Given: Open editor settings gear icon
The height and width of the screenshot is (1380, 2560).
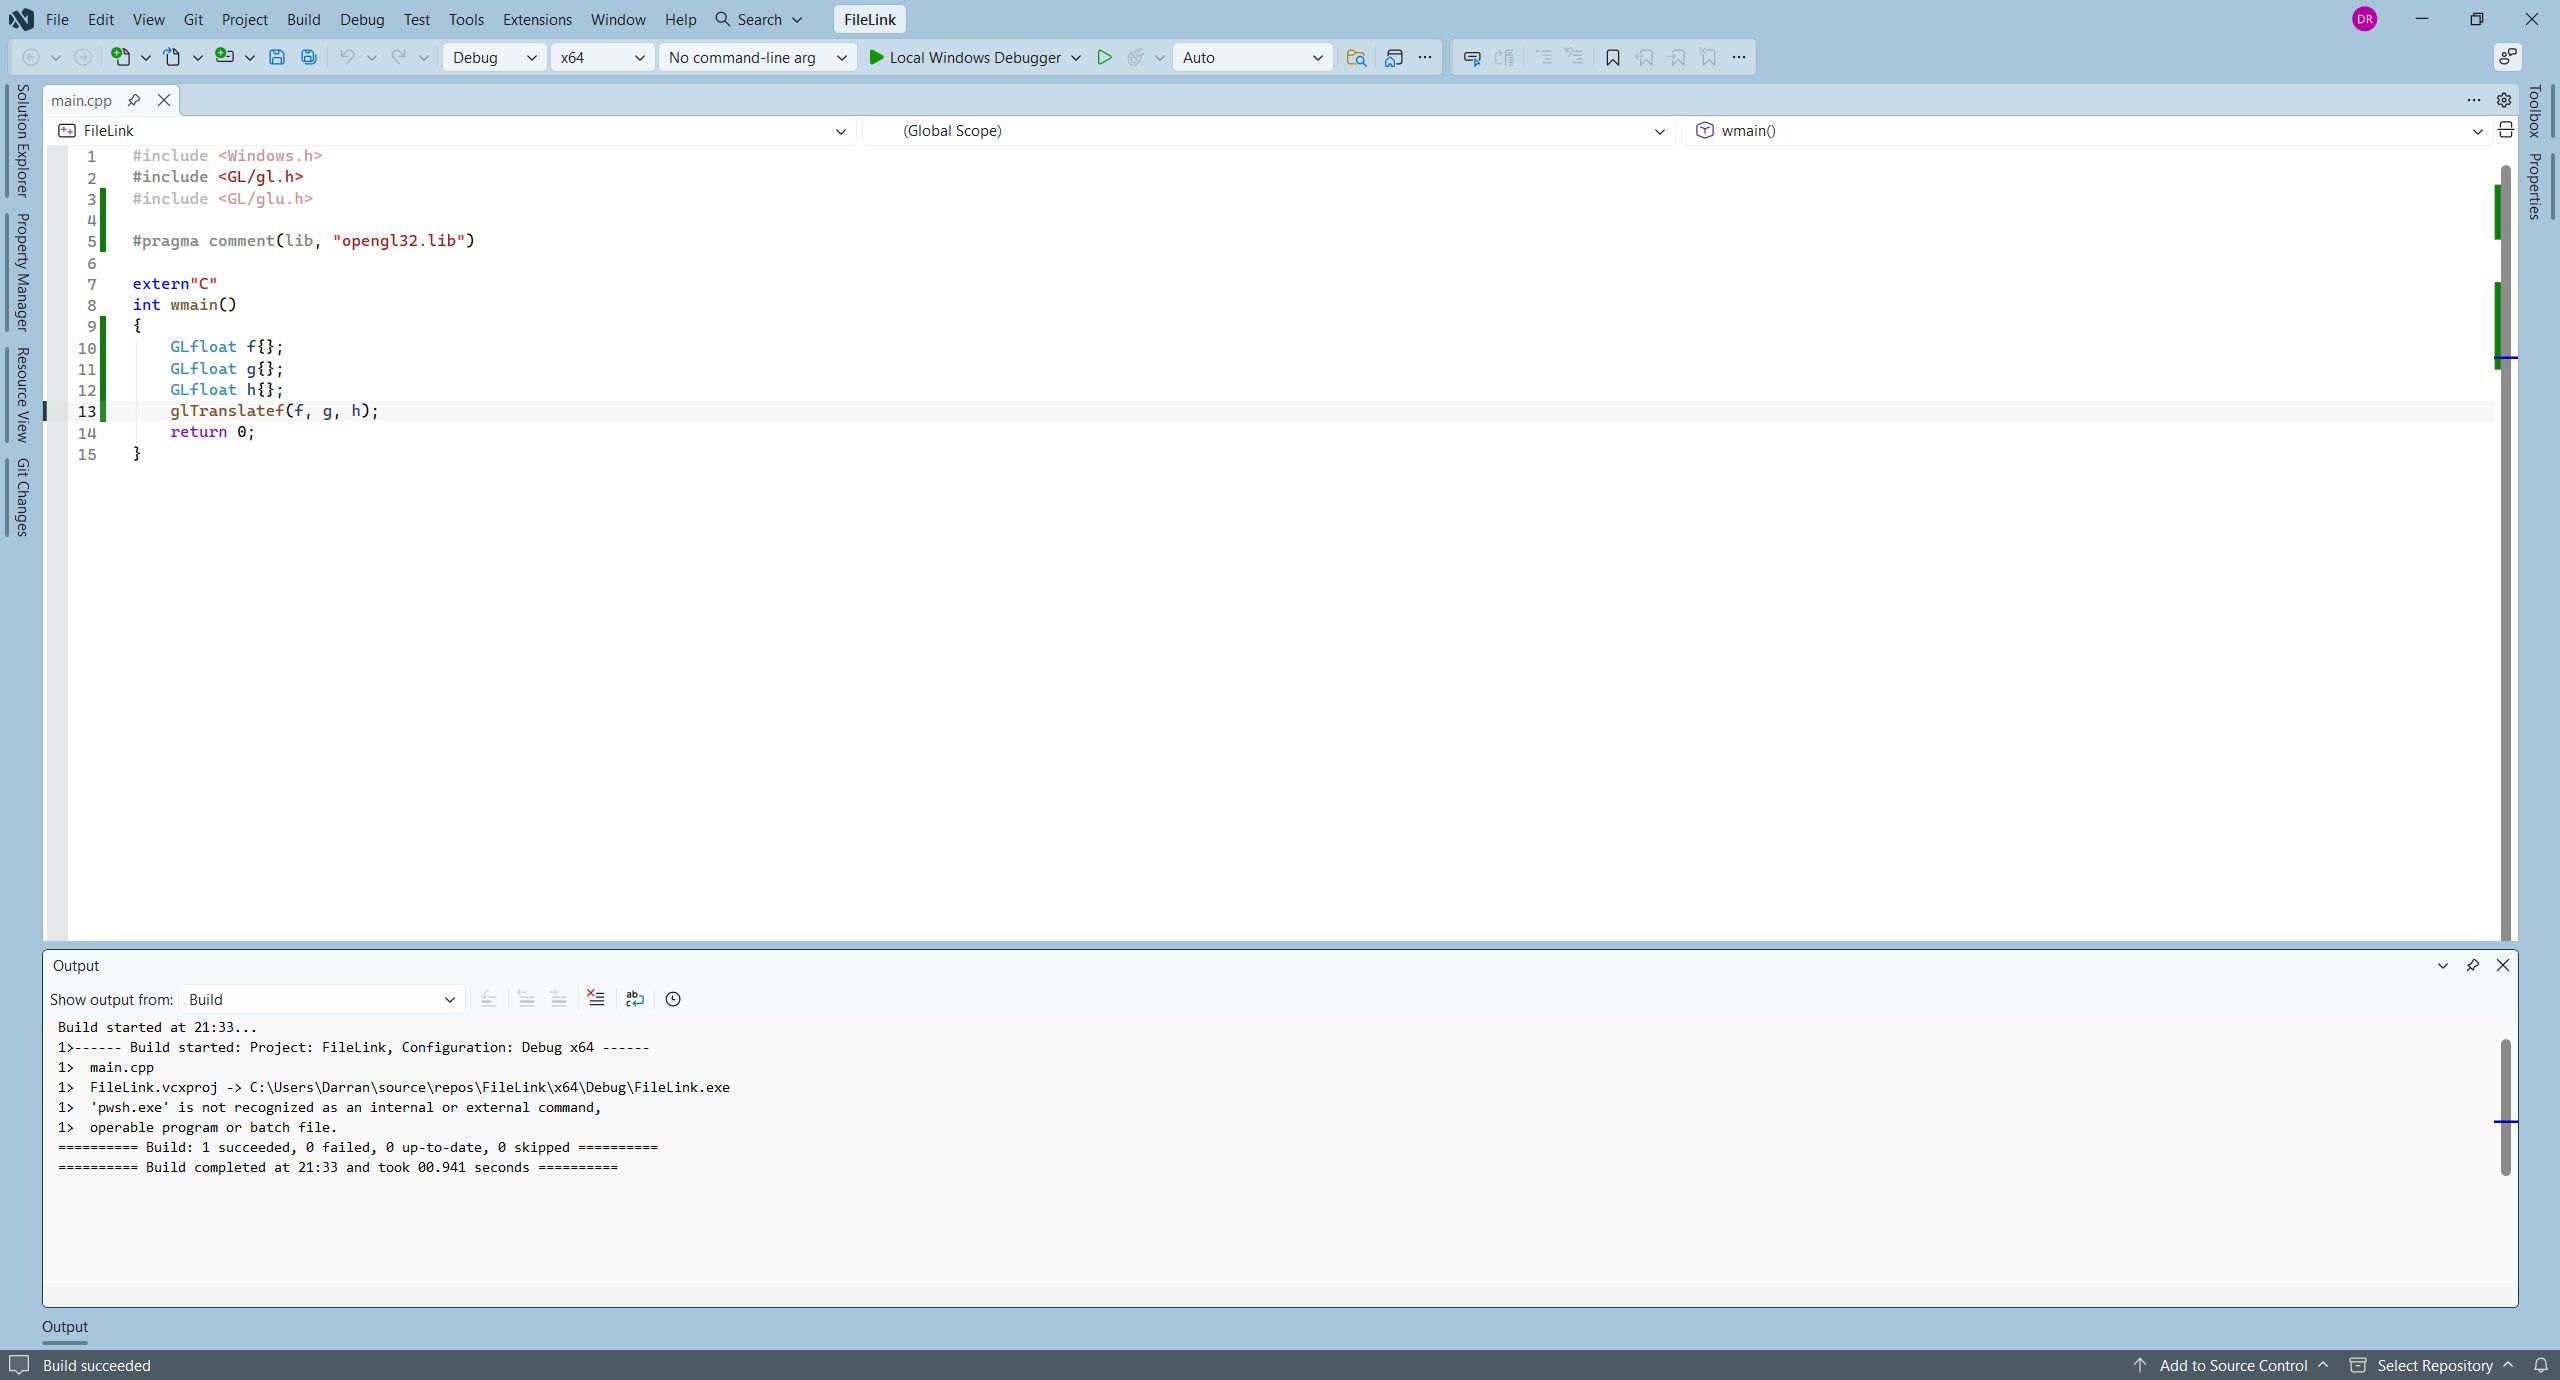Looking at the screenshot, I should 2503,100.
